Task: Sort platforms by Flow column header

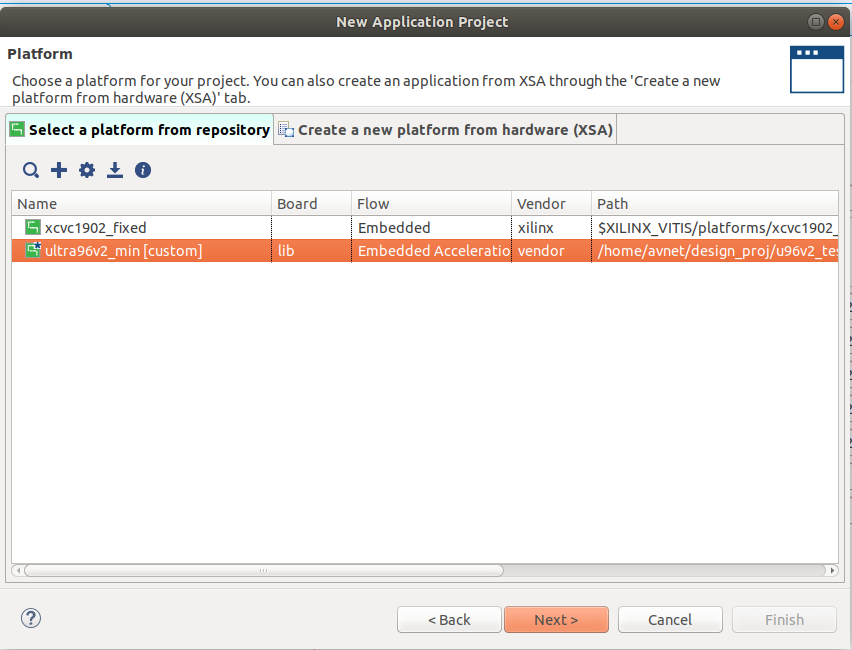Action: tap(430, 203)
